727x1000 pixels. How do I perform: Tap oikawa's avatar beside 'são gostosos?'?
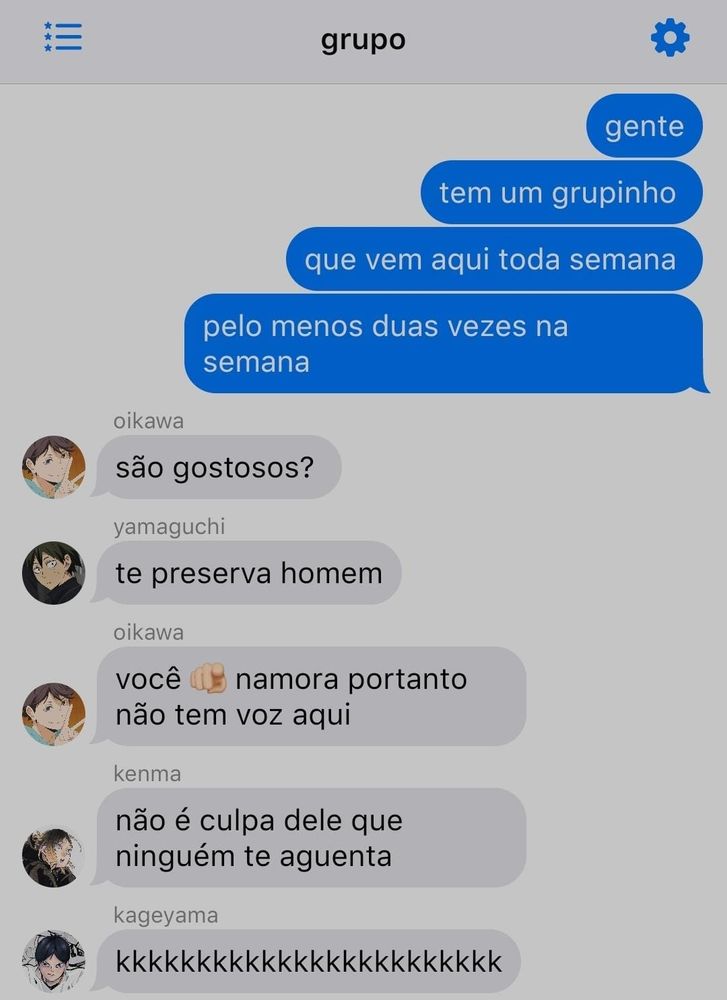click(54, 467)
